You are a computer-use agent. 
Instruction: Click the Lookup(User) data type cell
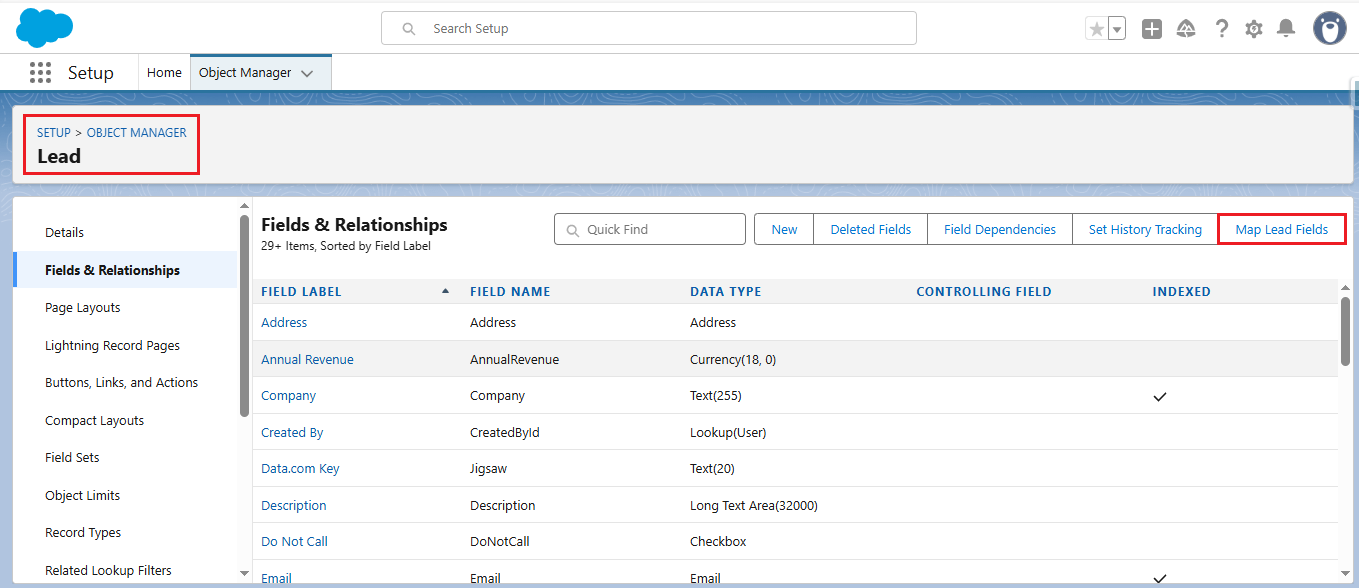(728, 432)
